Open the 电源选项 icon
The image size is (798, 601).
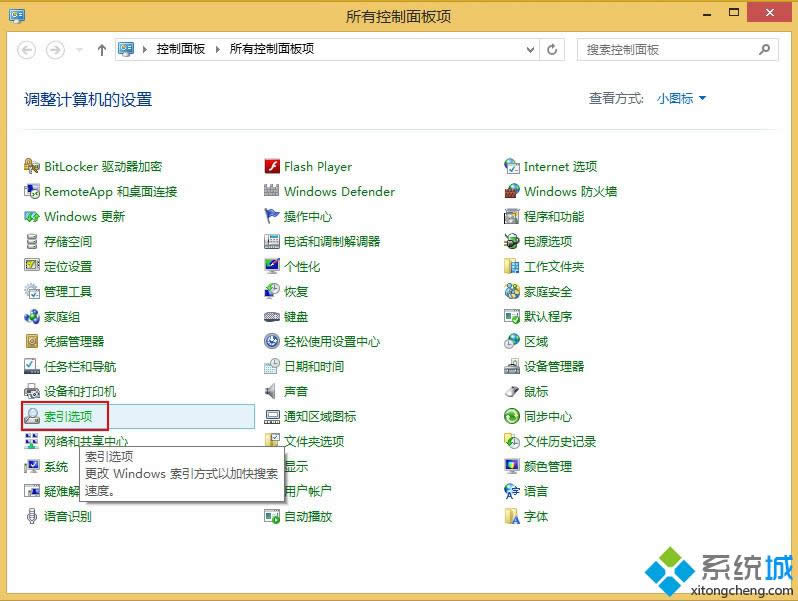coord(511,241)
